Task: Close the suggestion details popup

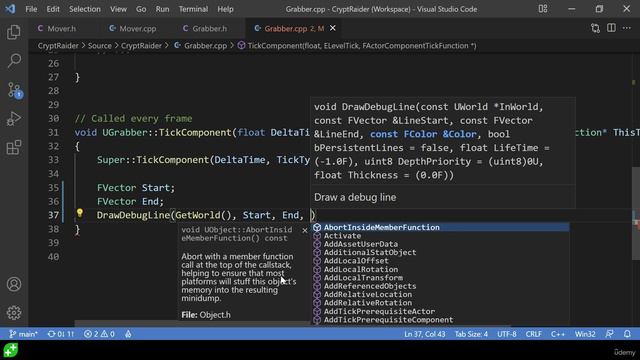Action: [x=304, y=230]
